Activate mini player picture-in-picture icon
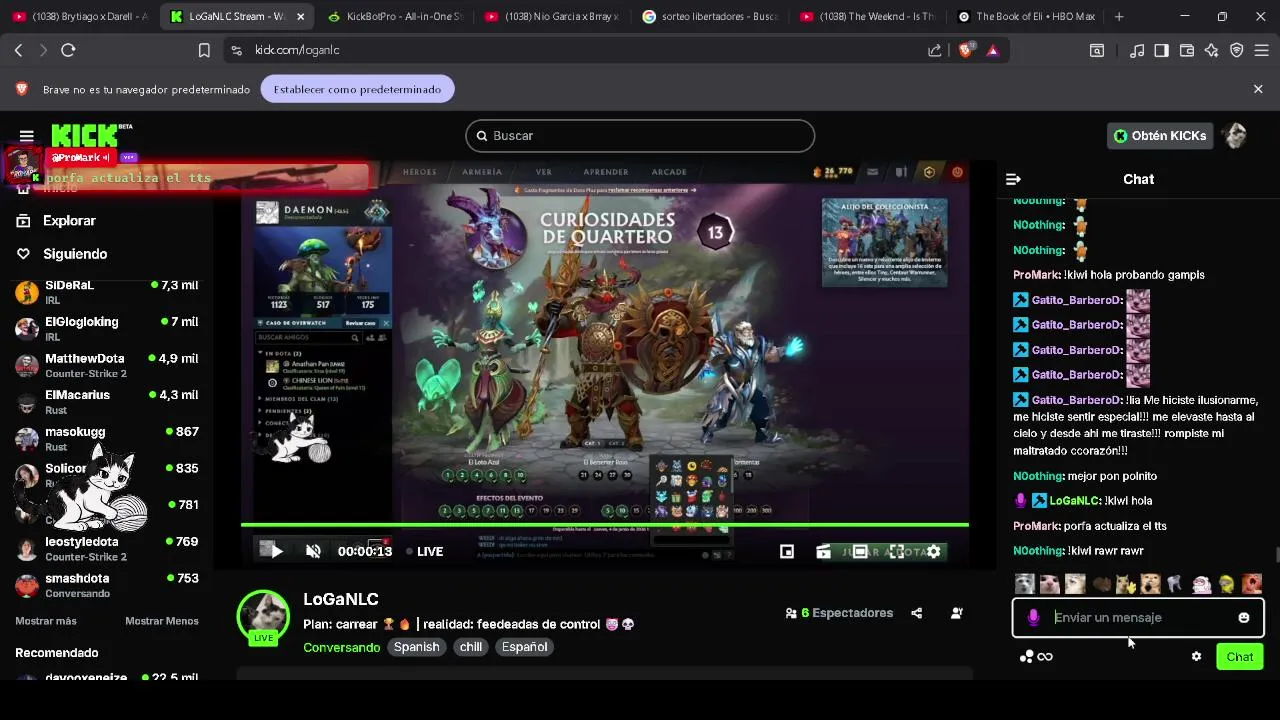 787,552
